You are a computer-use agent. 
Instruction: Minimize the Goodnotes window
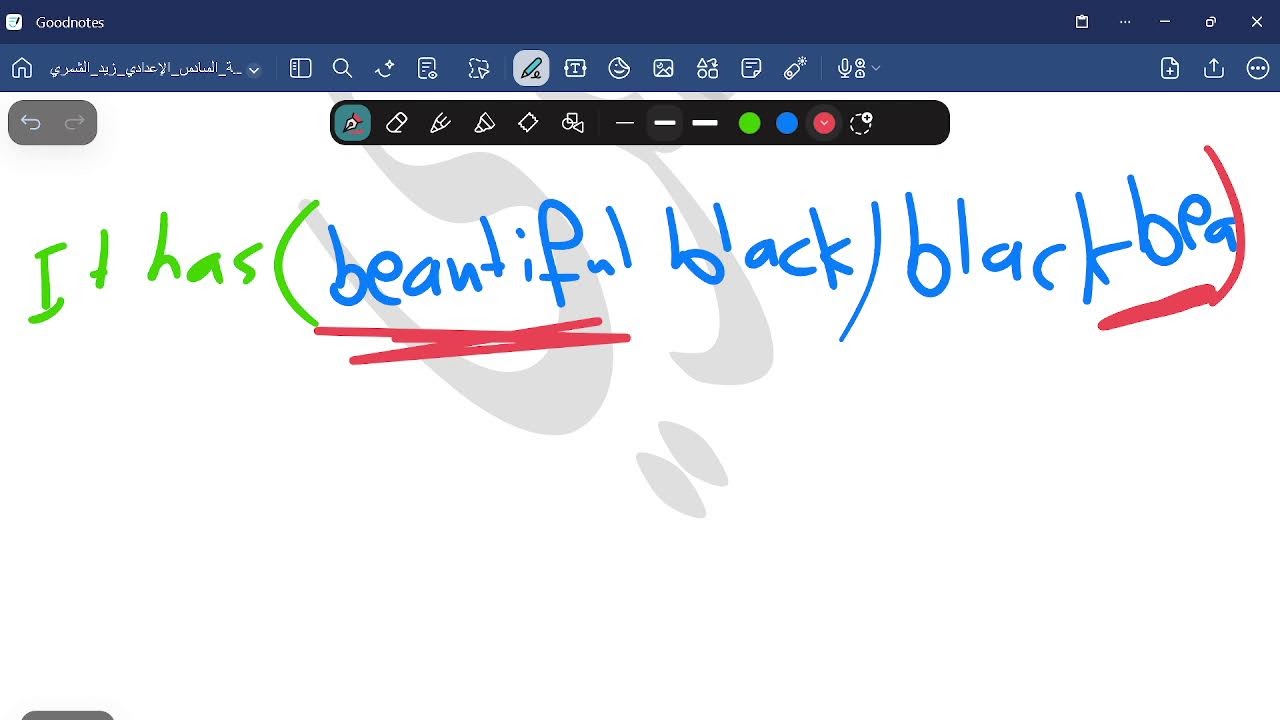1165,22
